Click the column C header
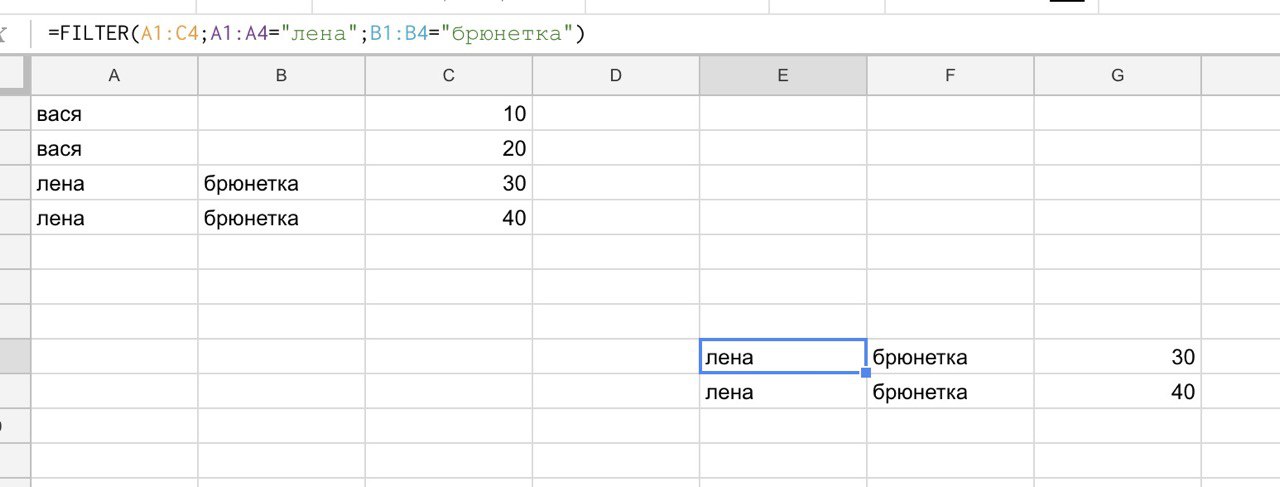This screenshot has width=1280, height=487. (448, 76)
